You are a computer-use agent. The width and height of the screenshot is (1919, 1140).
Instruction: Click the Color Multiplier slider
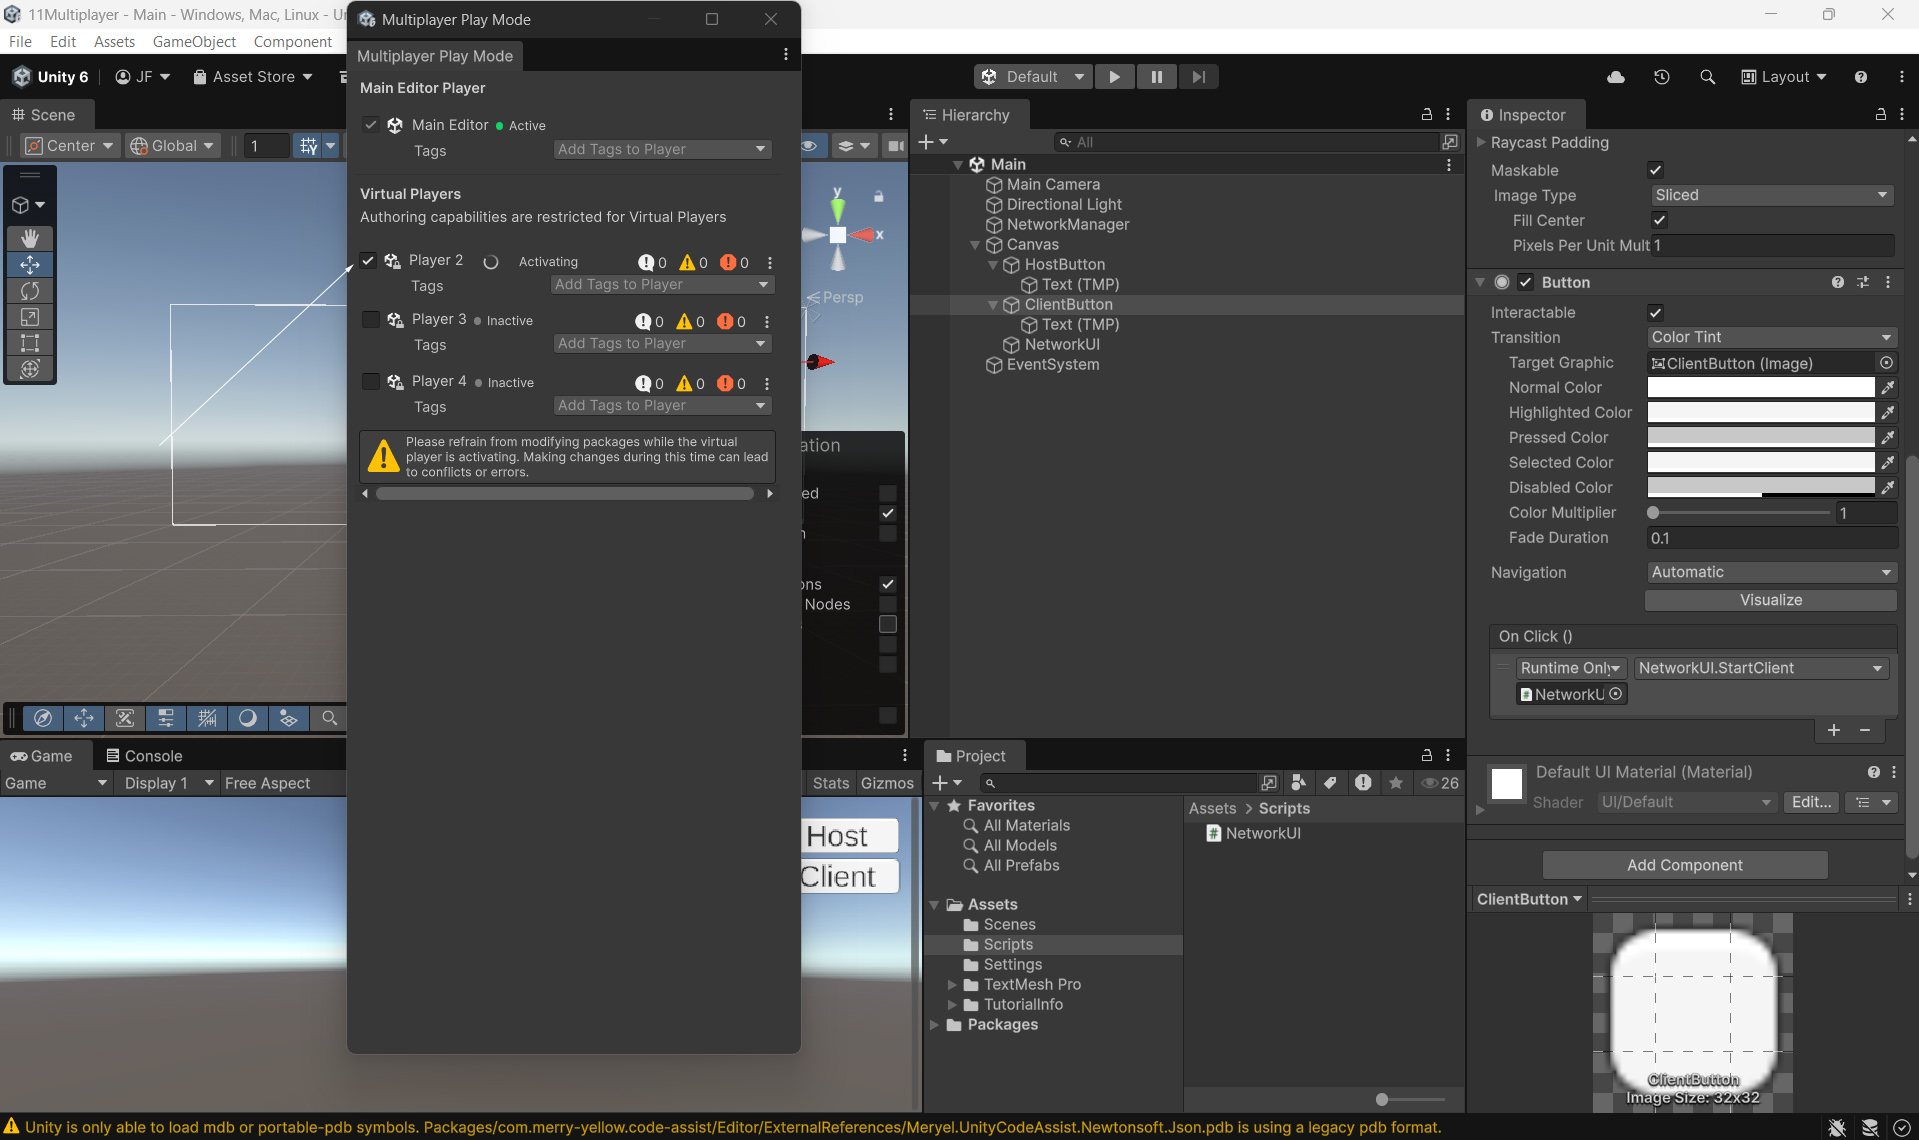1740,513
